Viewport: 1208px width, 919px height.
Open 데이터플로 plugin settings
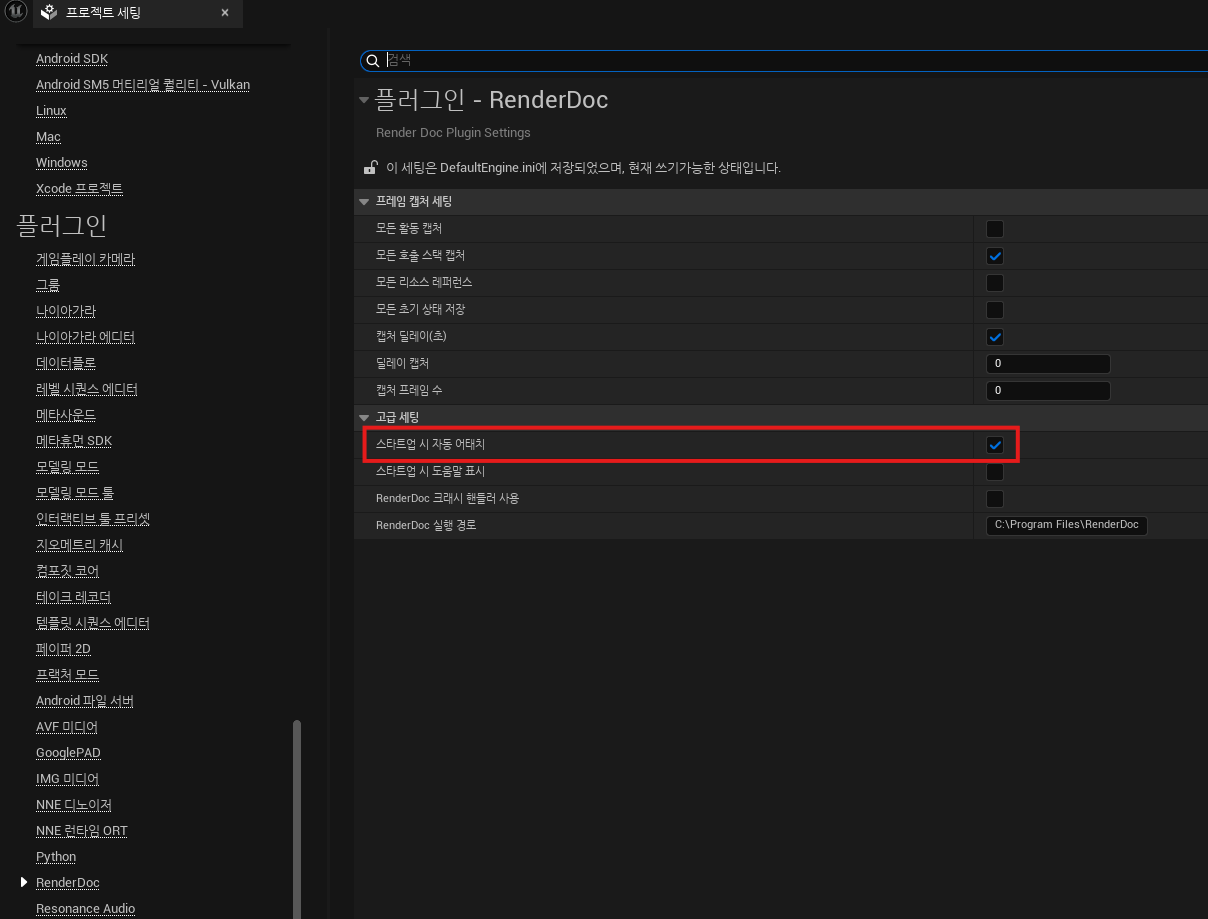coord(66,363)
